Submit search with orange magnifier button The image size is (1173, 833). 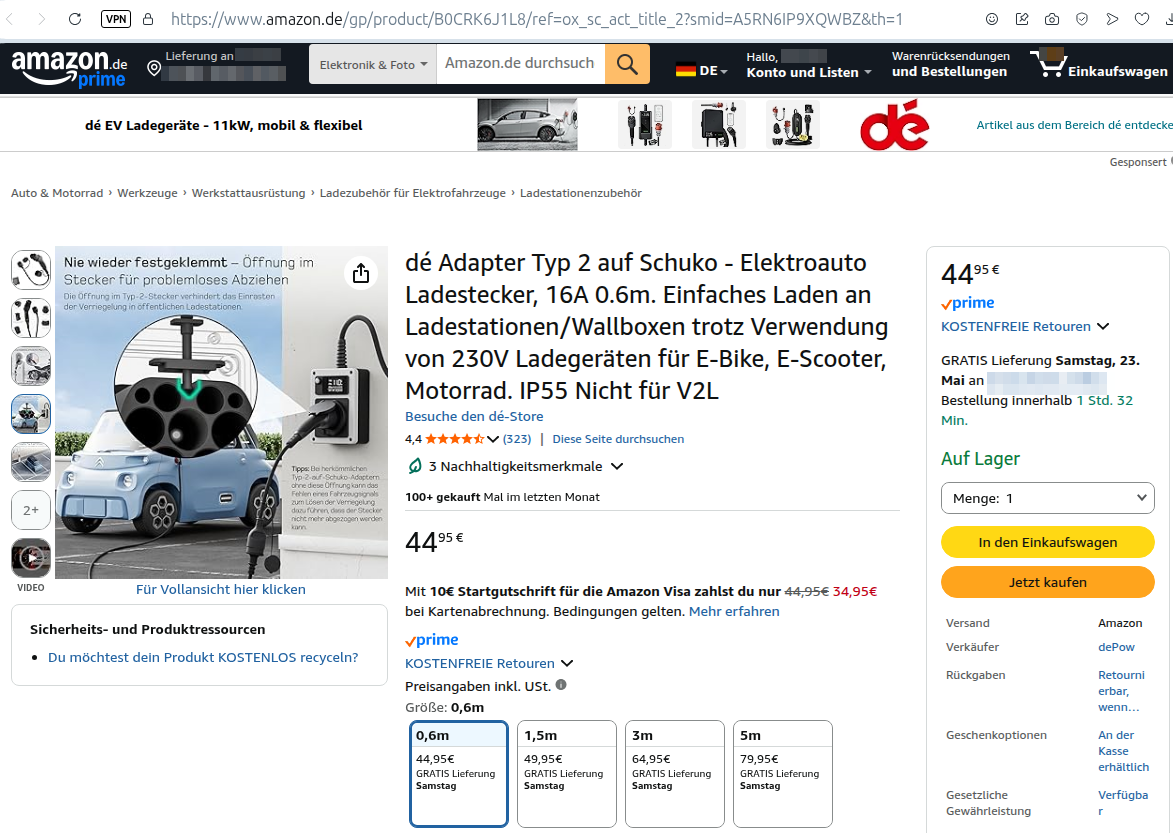(627, 64)
